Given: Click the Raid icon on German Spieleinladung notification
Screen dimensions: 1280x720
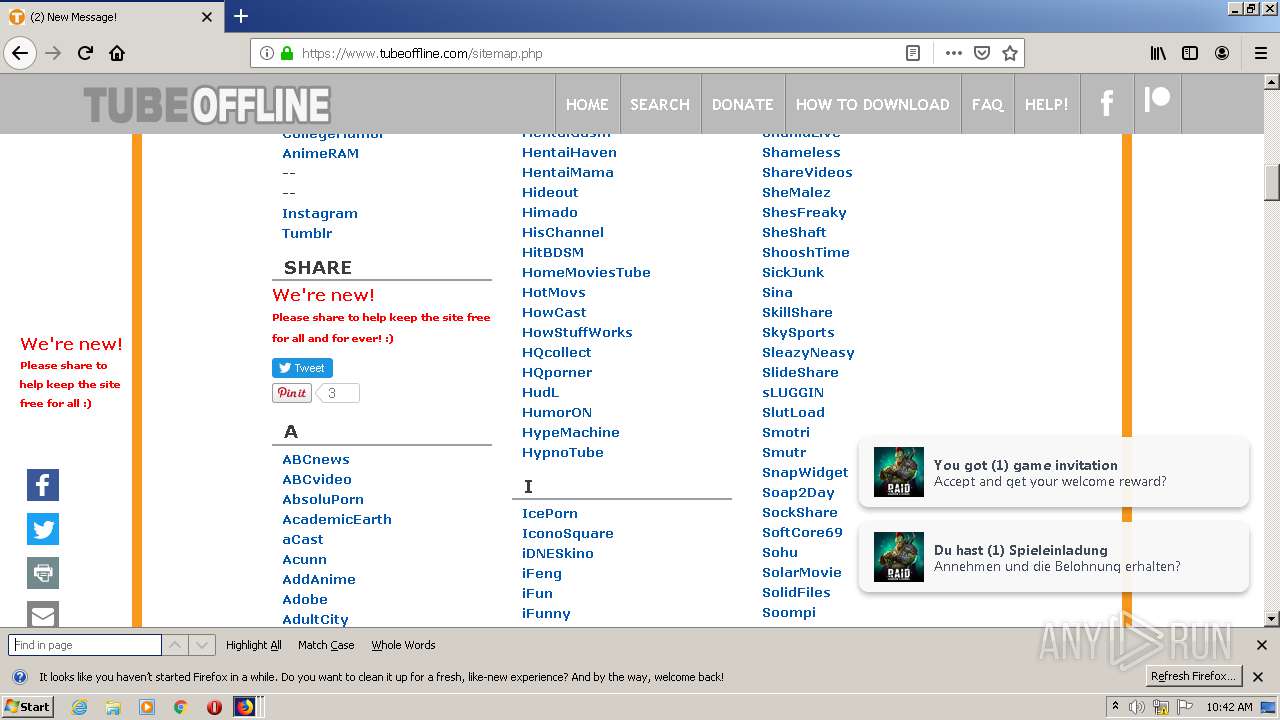Looking at the screenshot, I should point(899,557).
